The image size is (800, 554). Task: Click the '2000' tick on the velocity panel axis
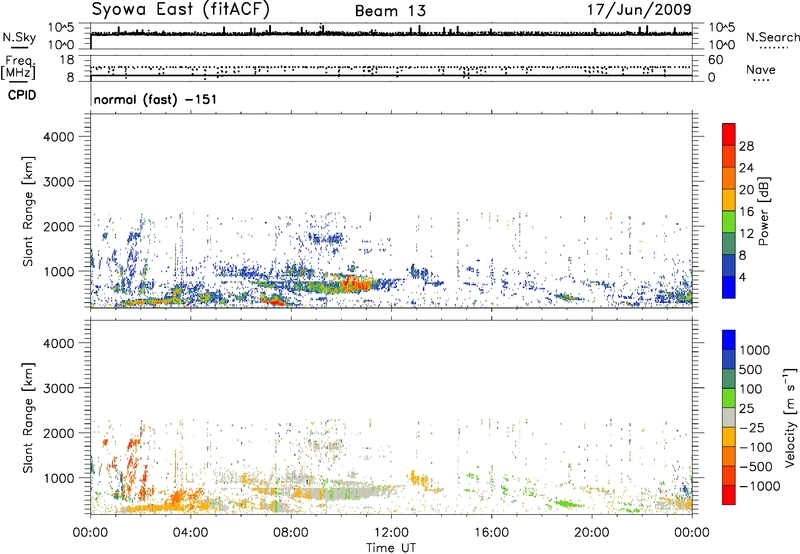59,433
